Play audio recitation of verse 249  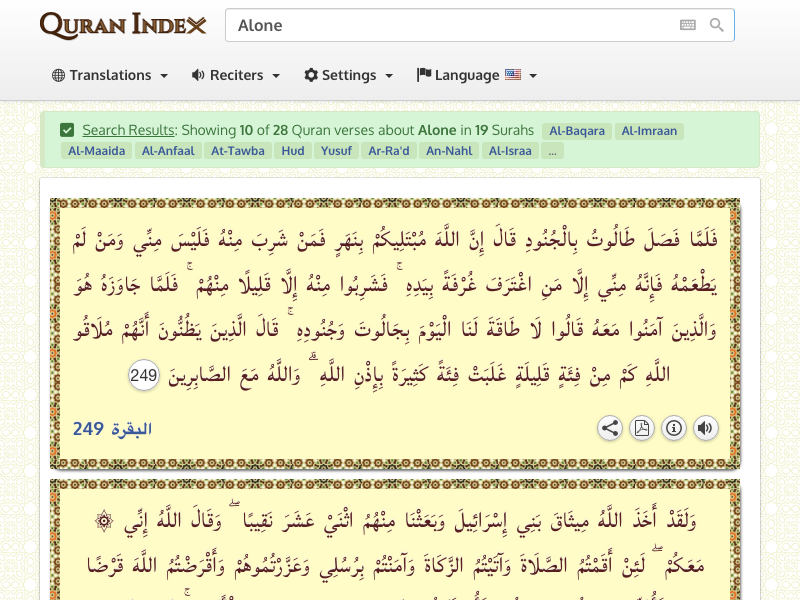(x=706, y=428)
